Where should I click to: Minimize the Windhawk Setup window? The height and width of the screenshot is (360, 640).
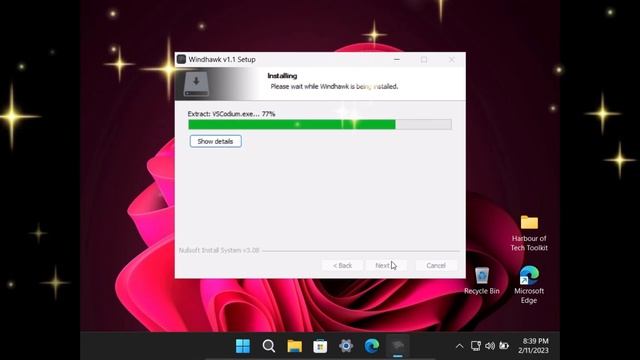coord(397,60)
